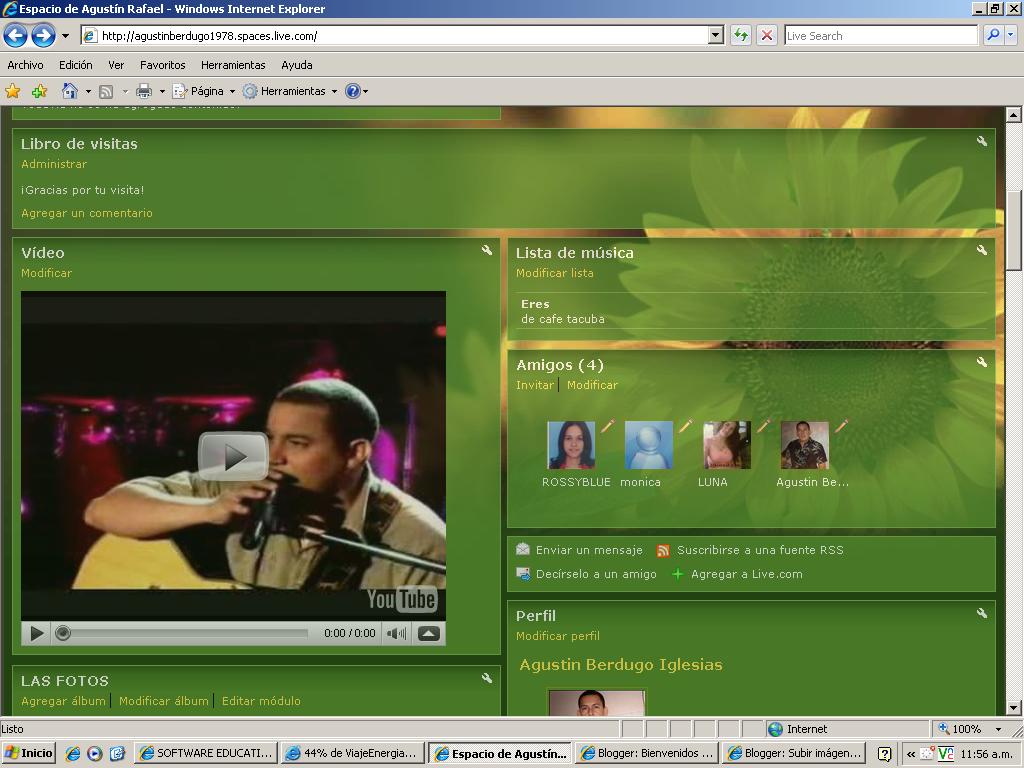Open the Archivo menu
Viewport: 1024px width, 768px height.
(25, 64)
